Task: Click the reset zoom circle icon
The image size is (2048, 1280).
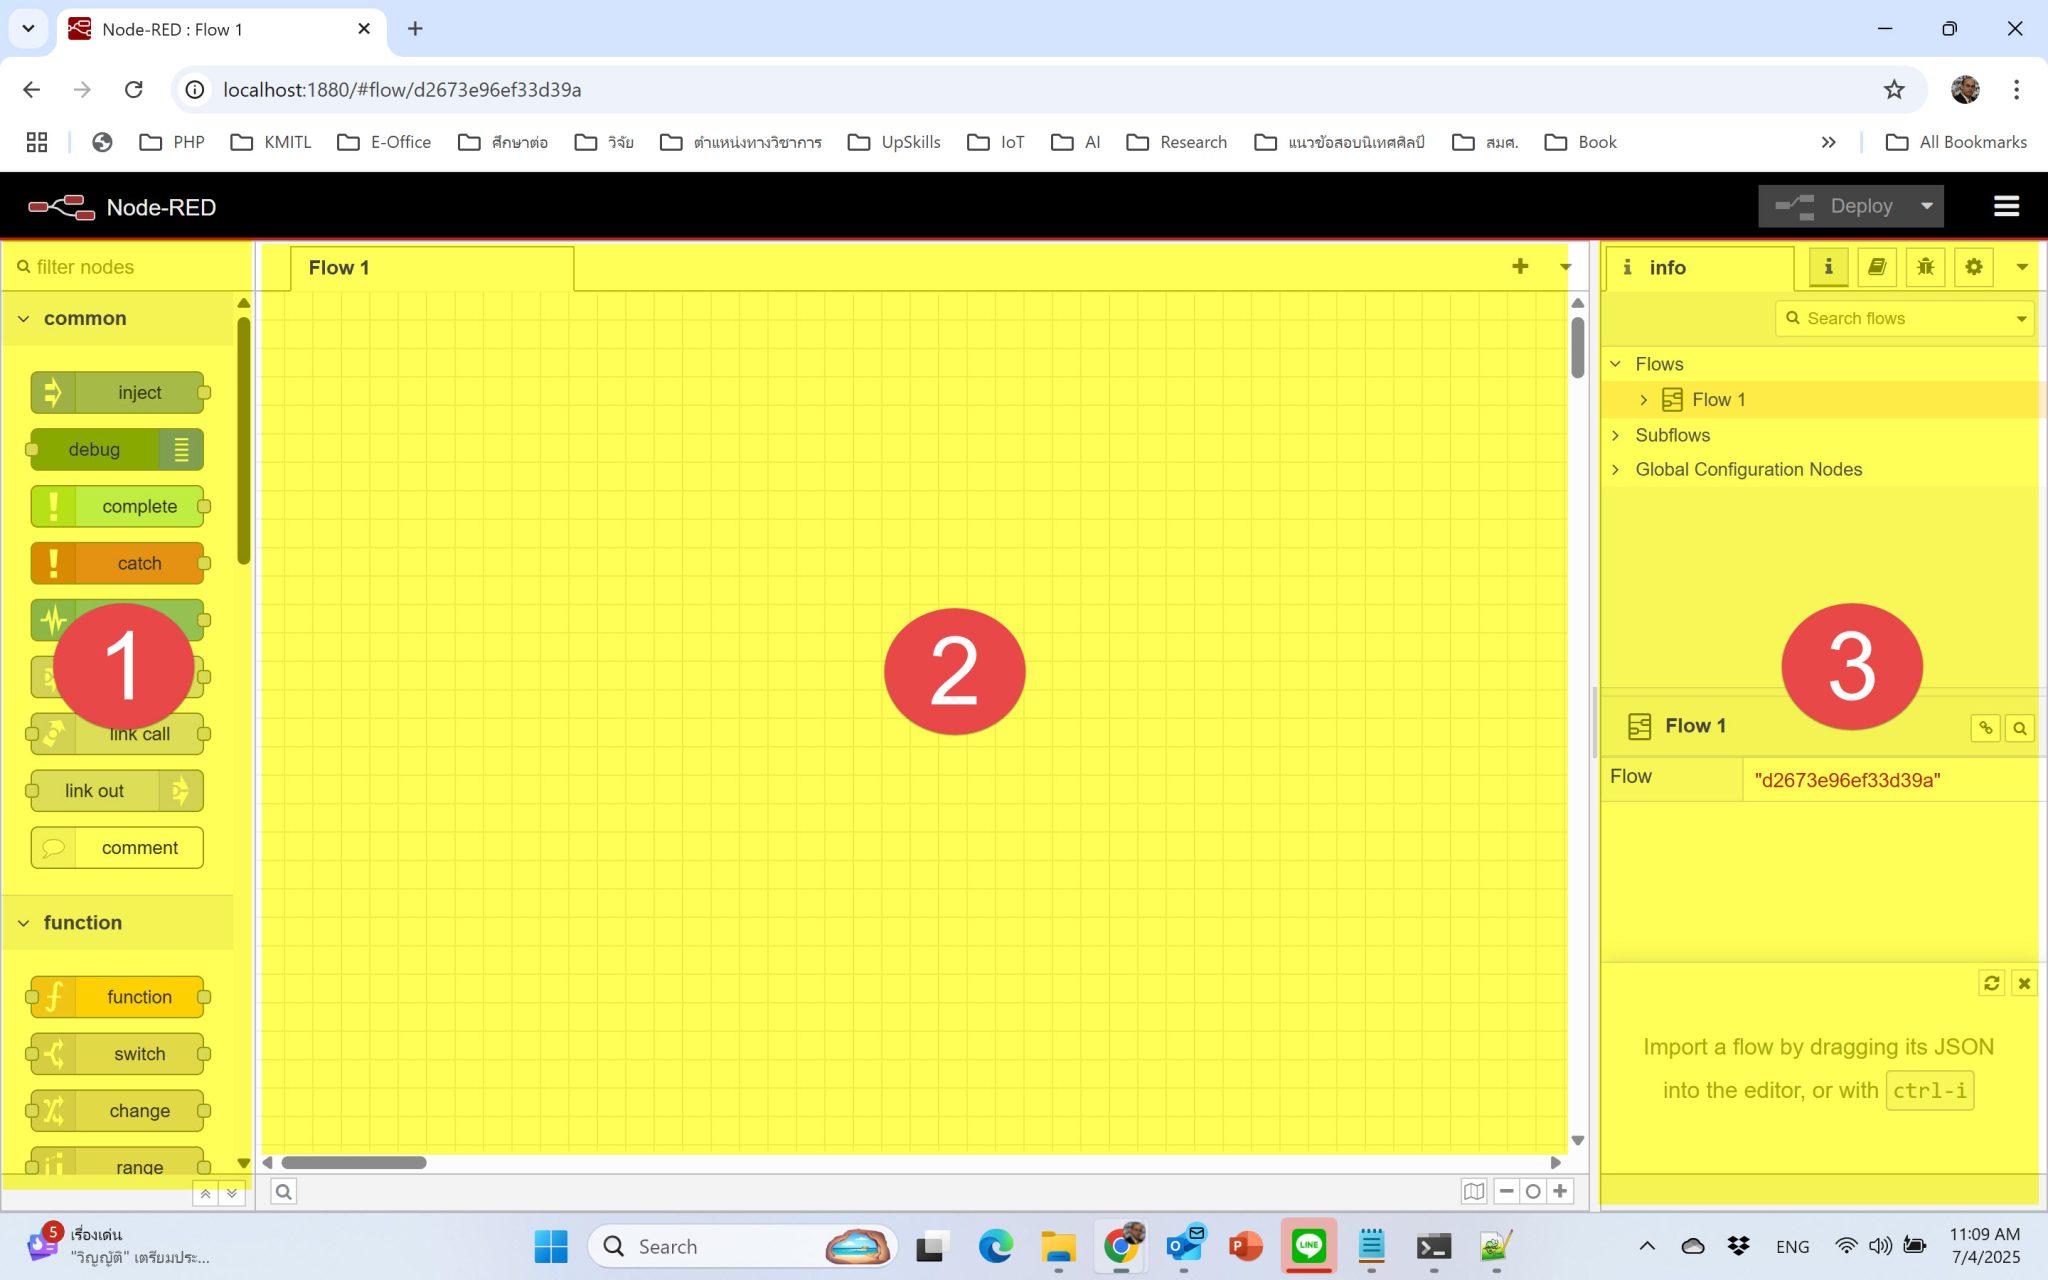Action: [1533, 1191]
